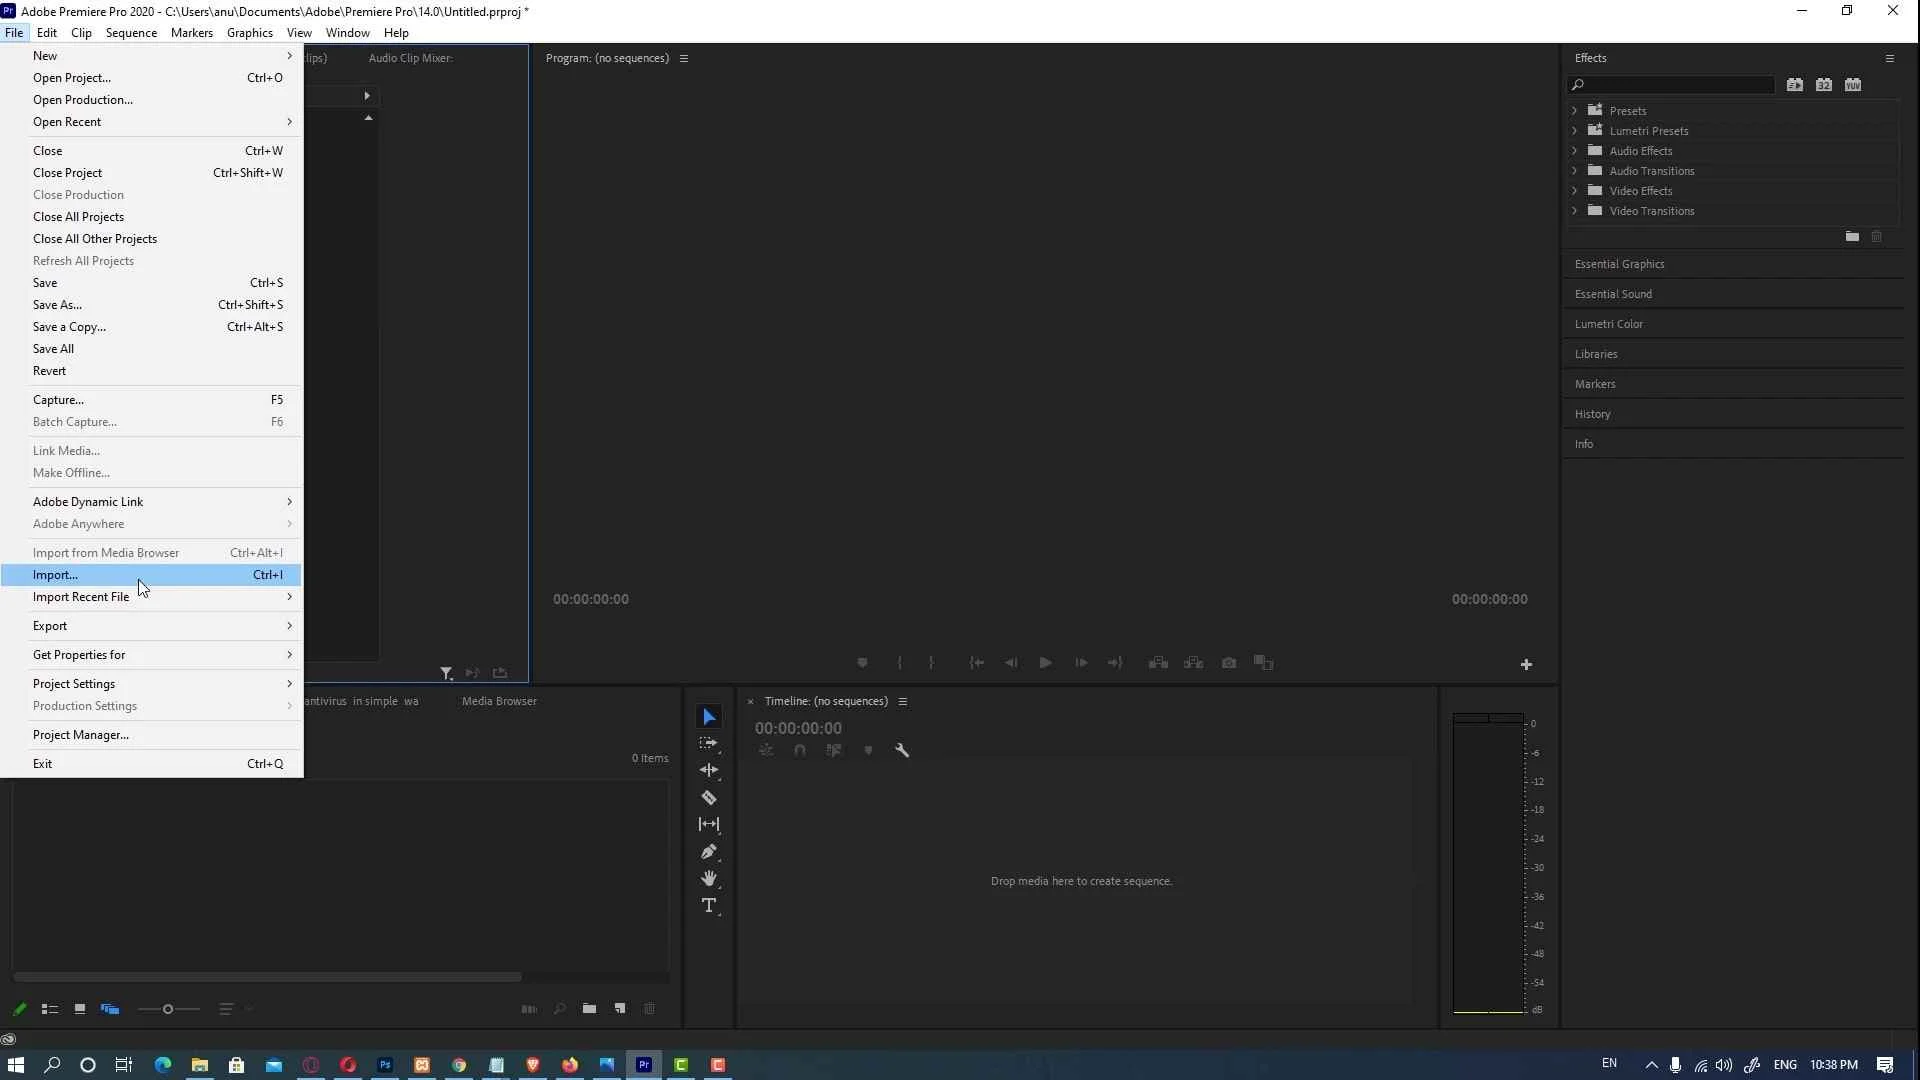Open Timeline panel menu icon
The width and height of the screenshot is (1920, 1080).
point(902,701)
